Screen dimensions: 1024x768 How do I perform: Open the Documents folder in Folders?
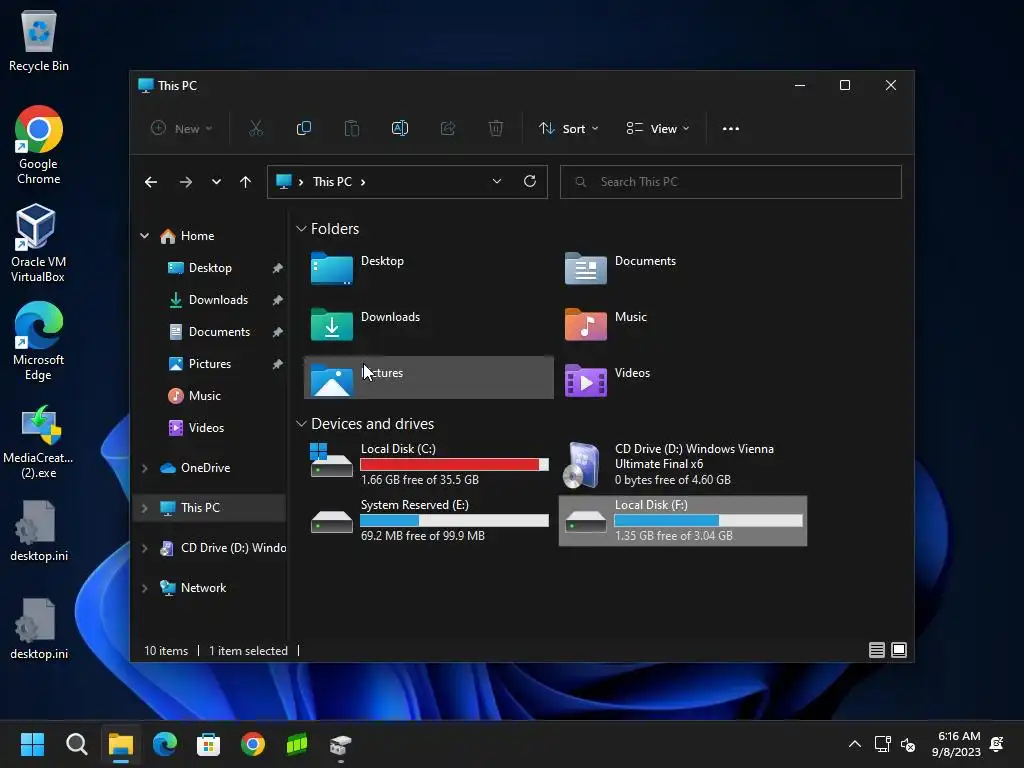[682, 268]
